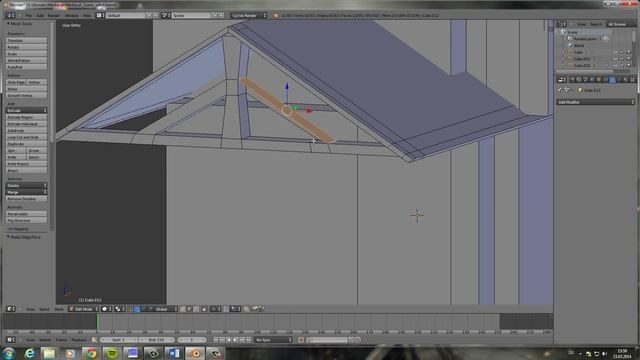Open pivot point selector in 3D header
This screenshot has width=640, height=360.
[x=120, y=309]
